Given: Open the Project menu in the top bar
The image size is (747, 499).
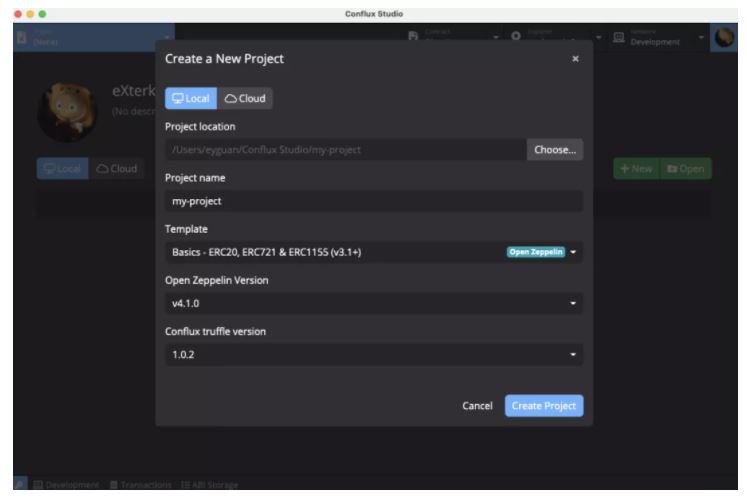Looking at the screenshot, I should point(94,37).
